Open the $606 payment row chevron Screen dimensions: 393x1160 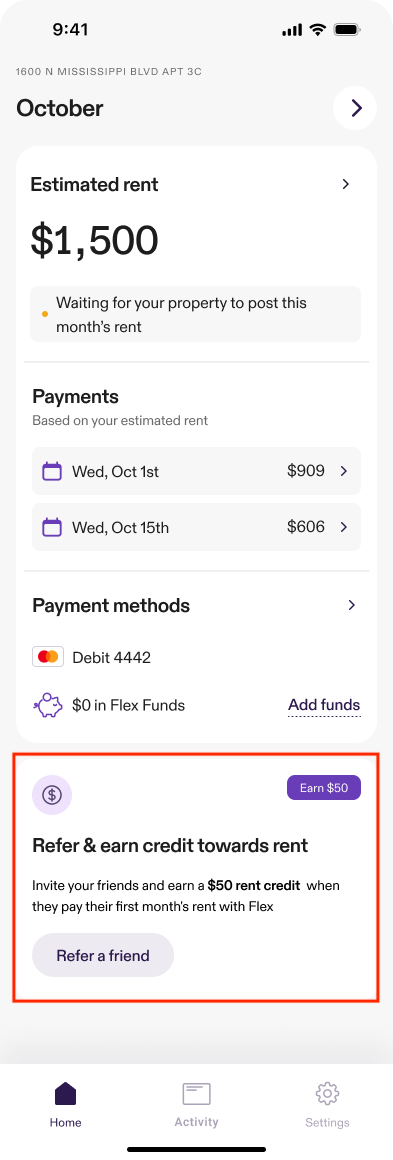click(x=343, y=527)
